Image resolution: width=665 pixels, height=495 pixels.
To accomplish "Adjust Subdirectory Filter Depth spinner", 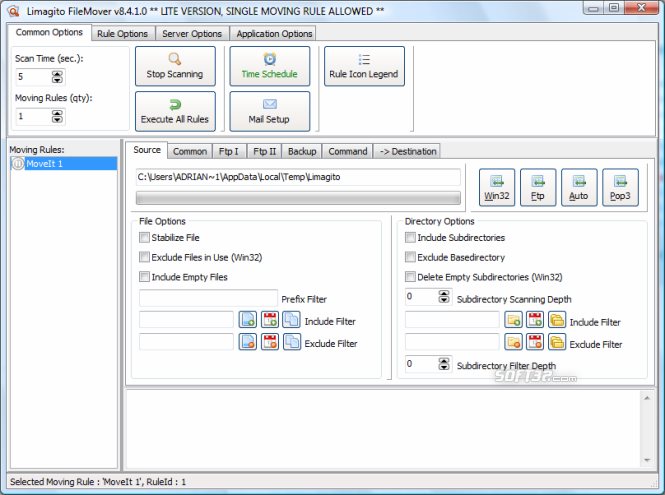I will tap(444, 364).
